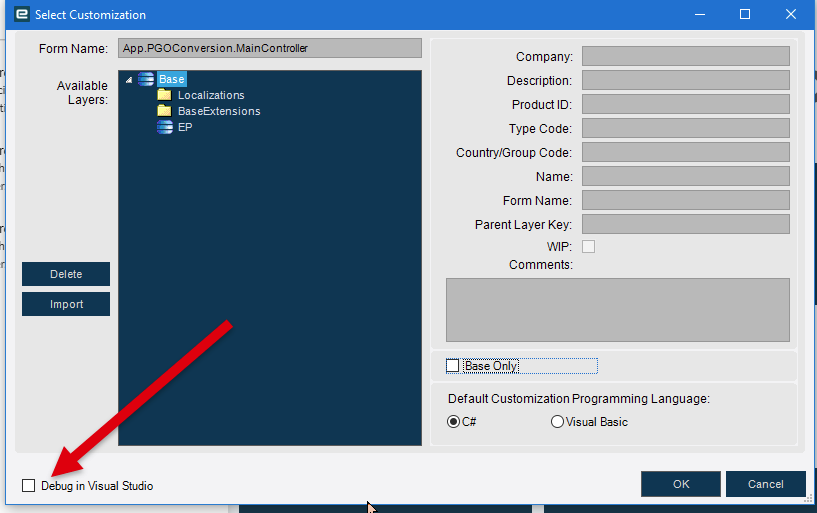817x513 pixels.
Task: Click the Name field
Action: [686, 176]
